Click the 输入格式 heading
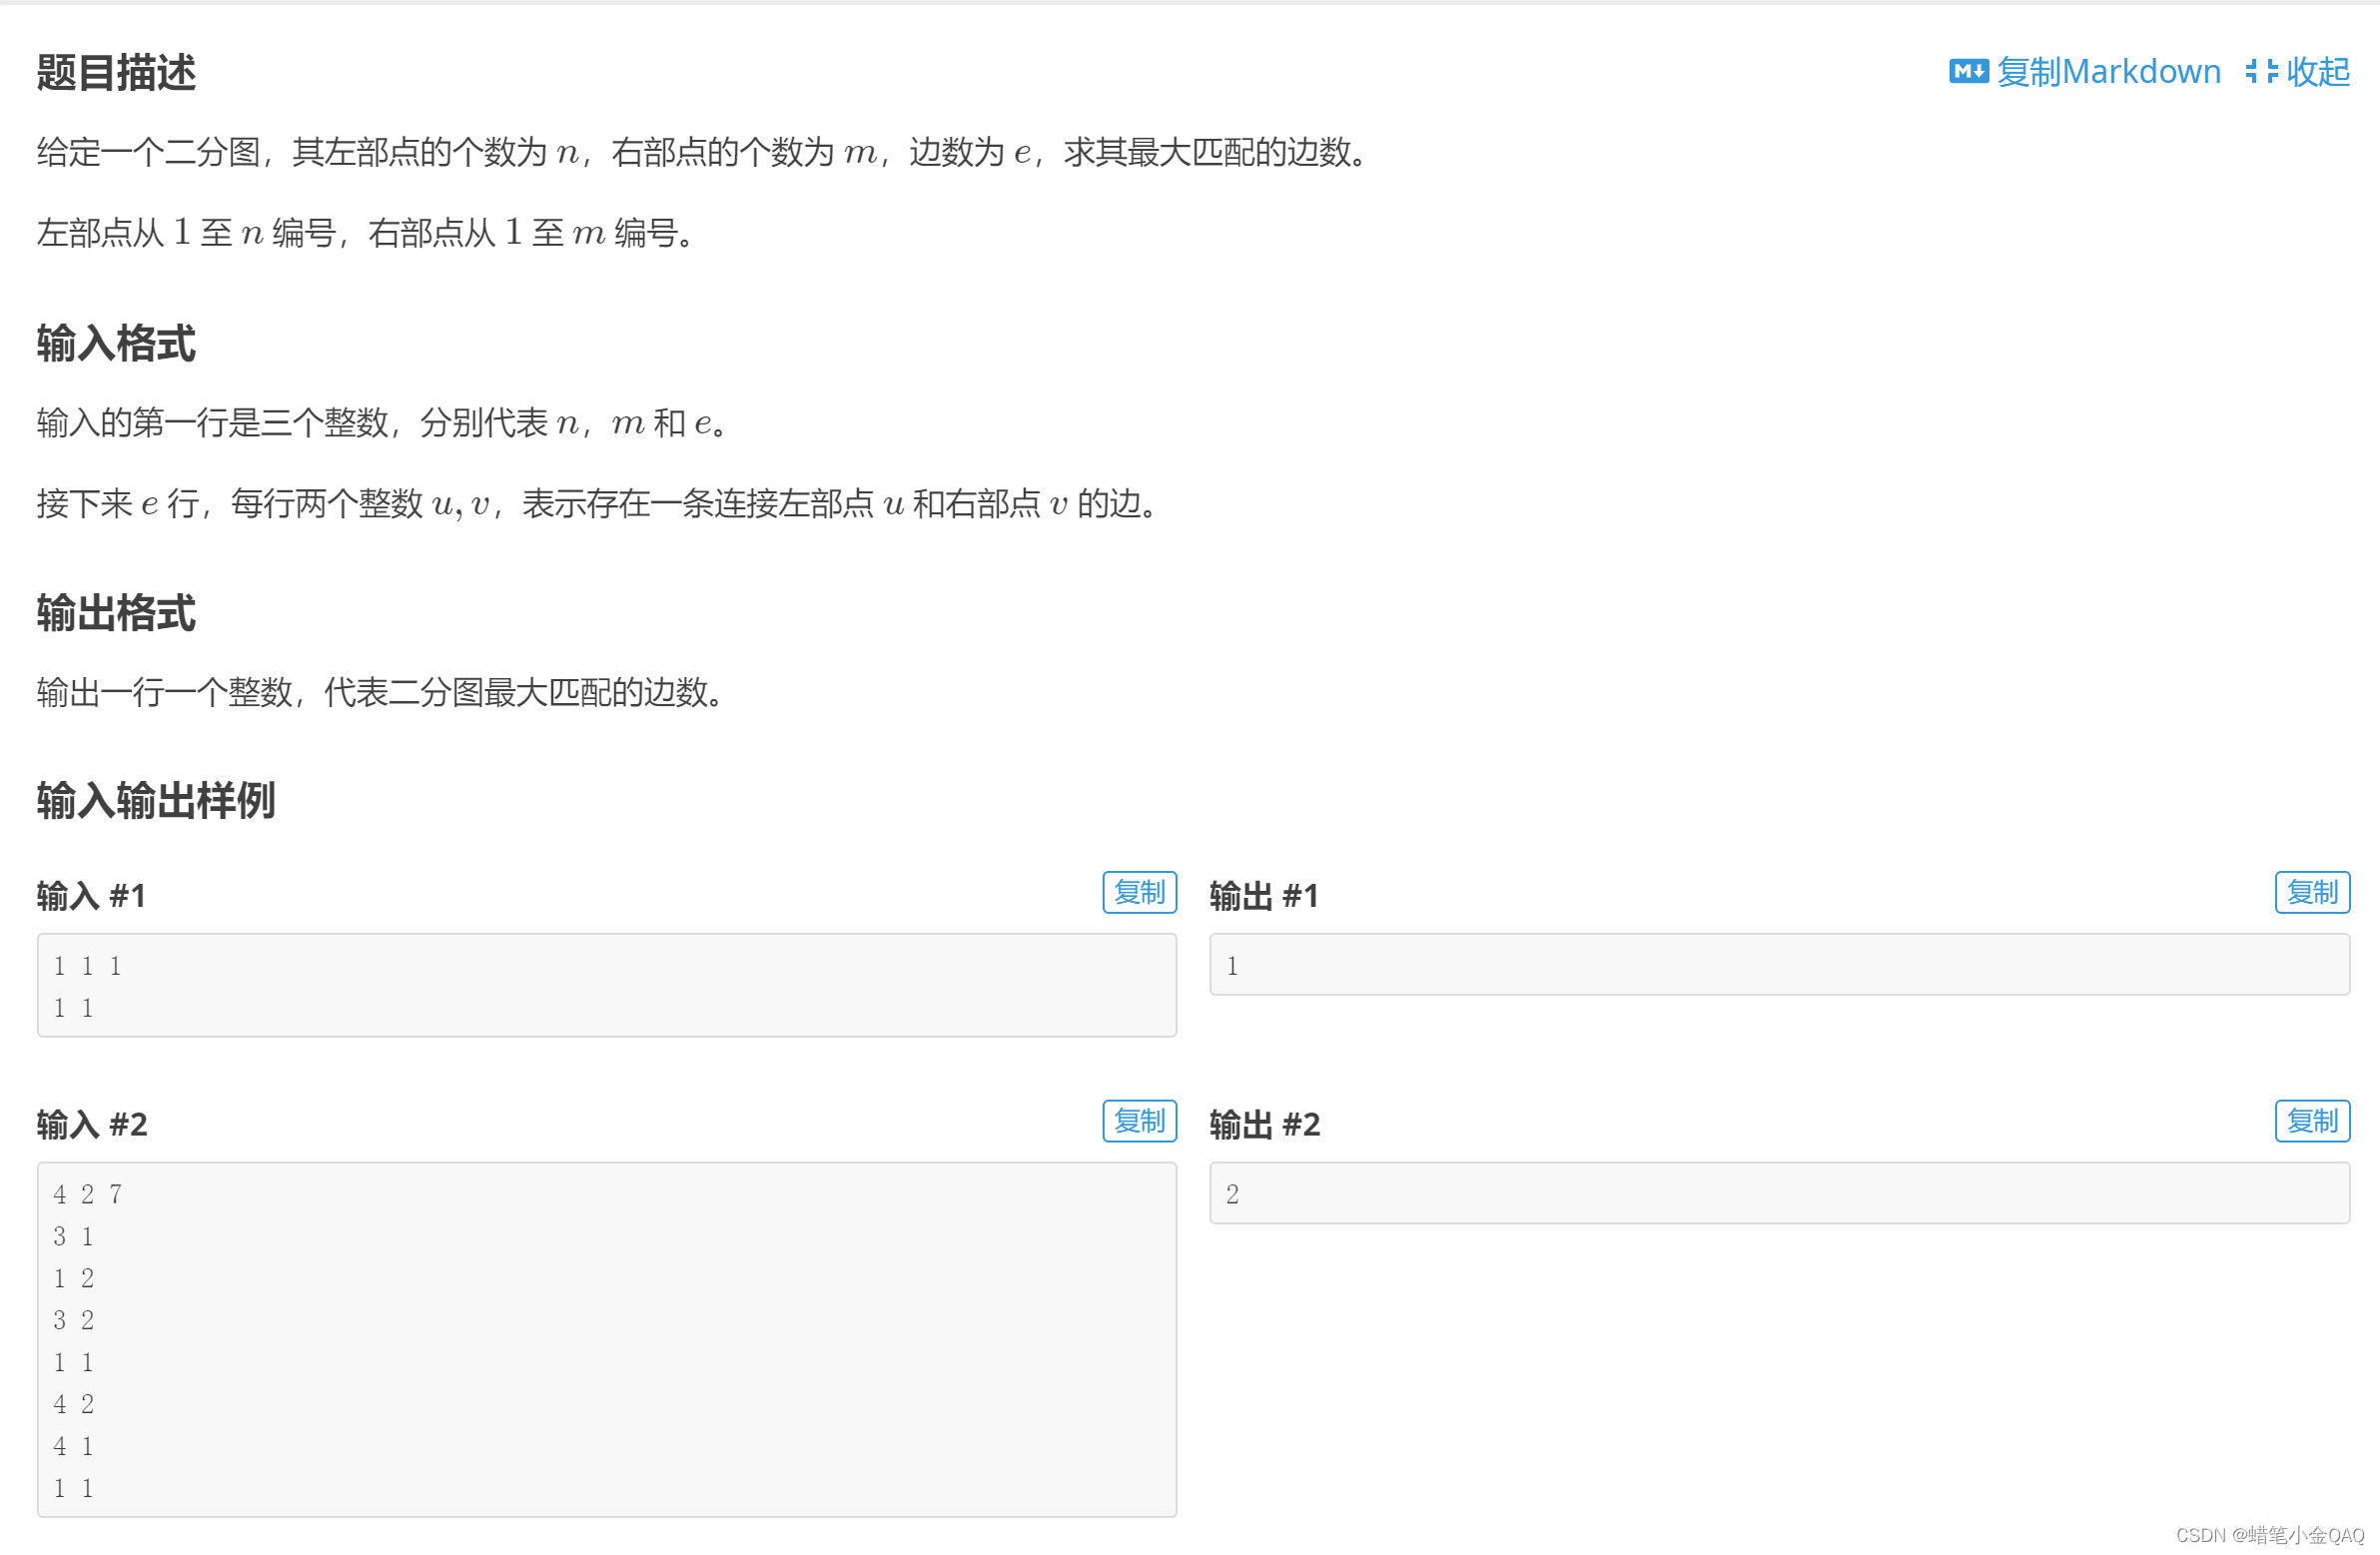2380x1555 pixels. coord(116,343)
